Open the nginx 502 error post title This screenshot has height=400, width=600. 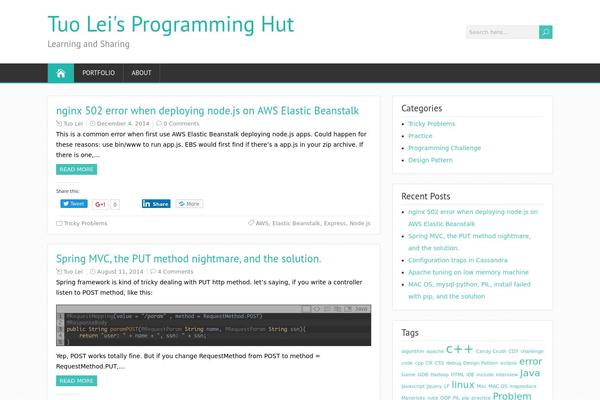pyautogui.click(x=207, y=111)
